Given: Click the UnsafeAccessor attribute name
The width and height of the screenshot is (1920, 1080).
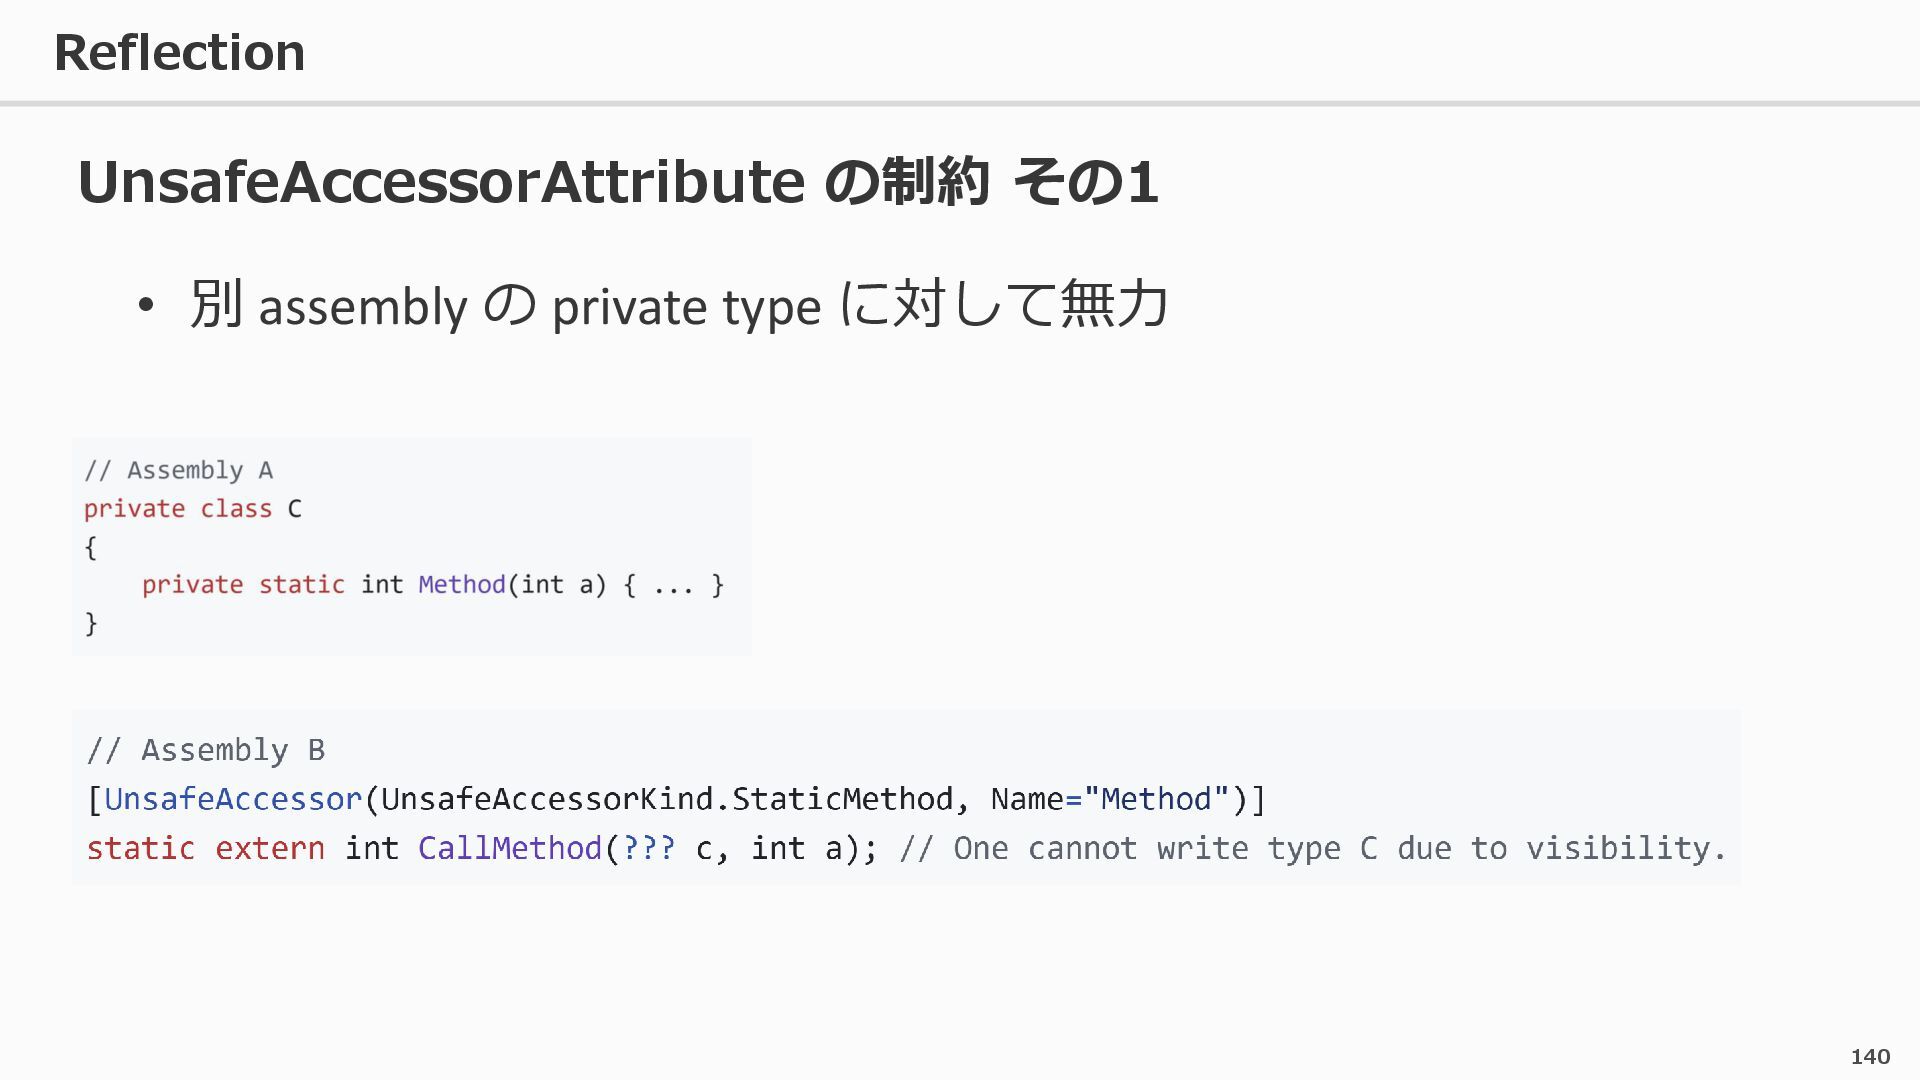Looking at the screenshot, I should [232, 799].
